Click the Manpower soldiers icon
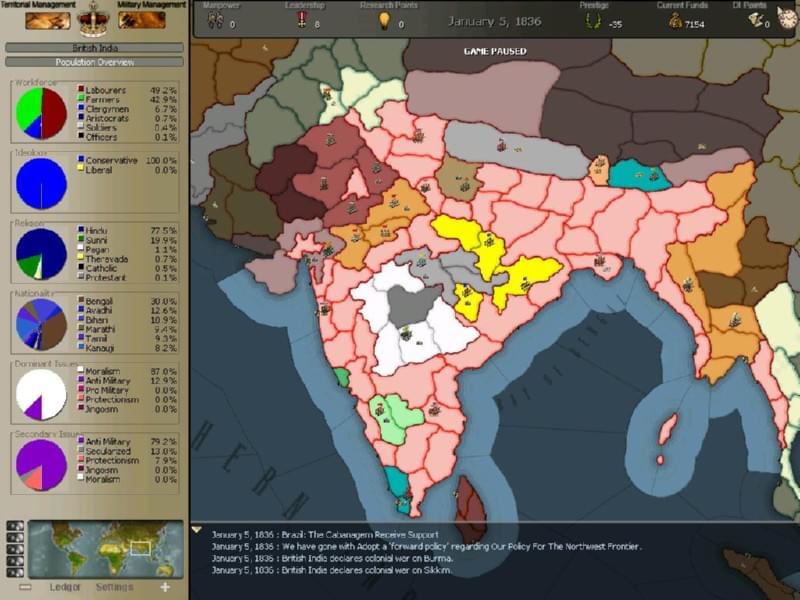This screenshot has height=600, width=800. pyautogui.click(x=215, y=21)
